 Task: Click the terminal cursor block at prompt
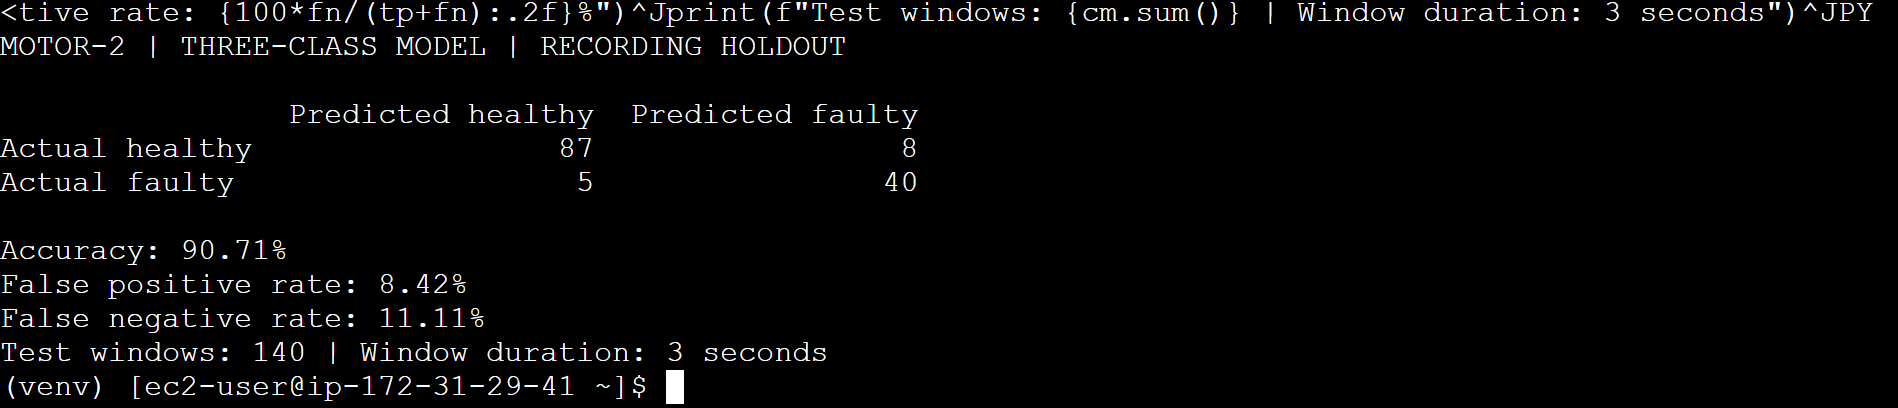675,387
